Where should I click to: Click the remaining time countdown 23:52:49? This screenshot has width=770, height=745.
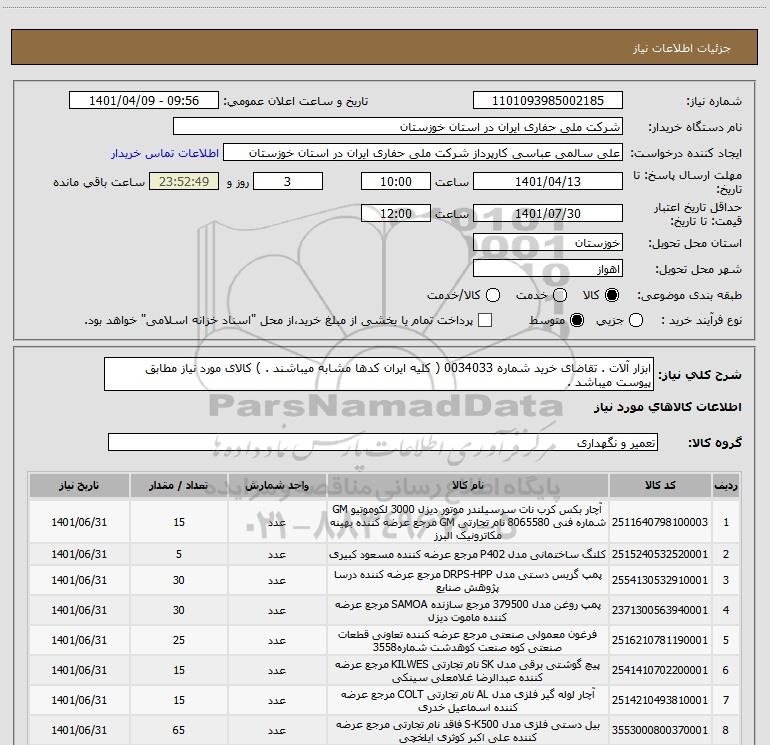point(184,181)
